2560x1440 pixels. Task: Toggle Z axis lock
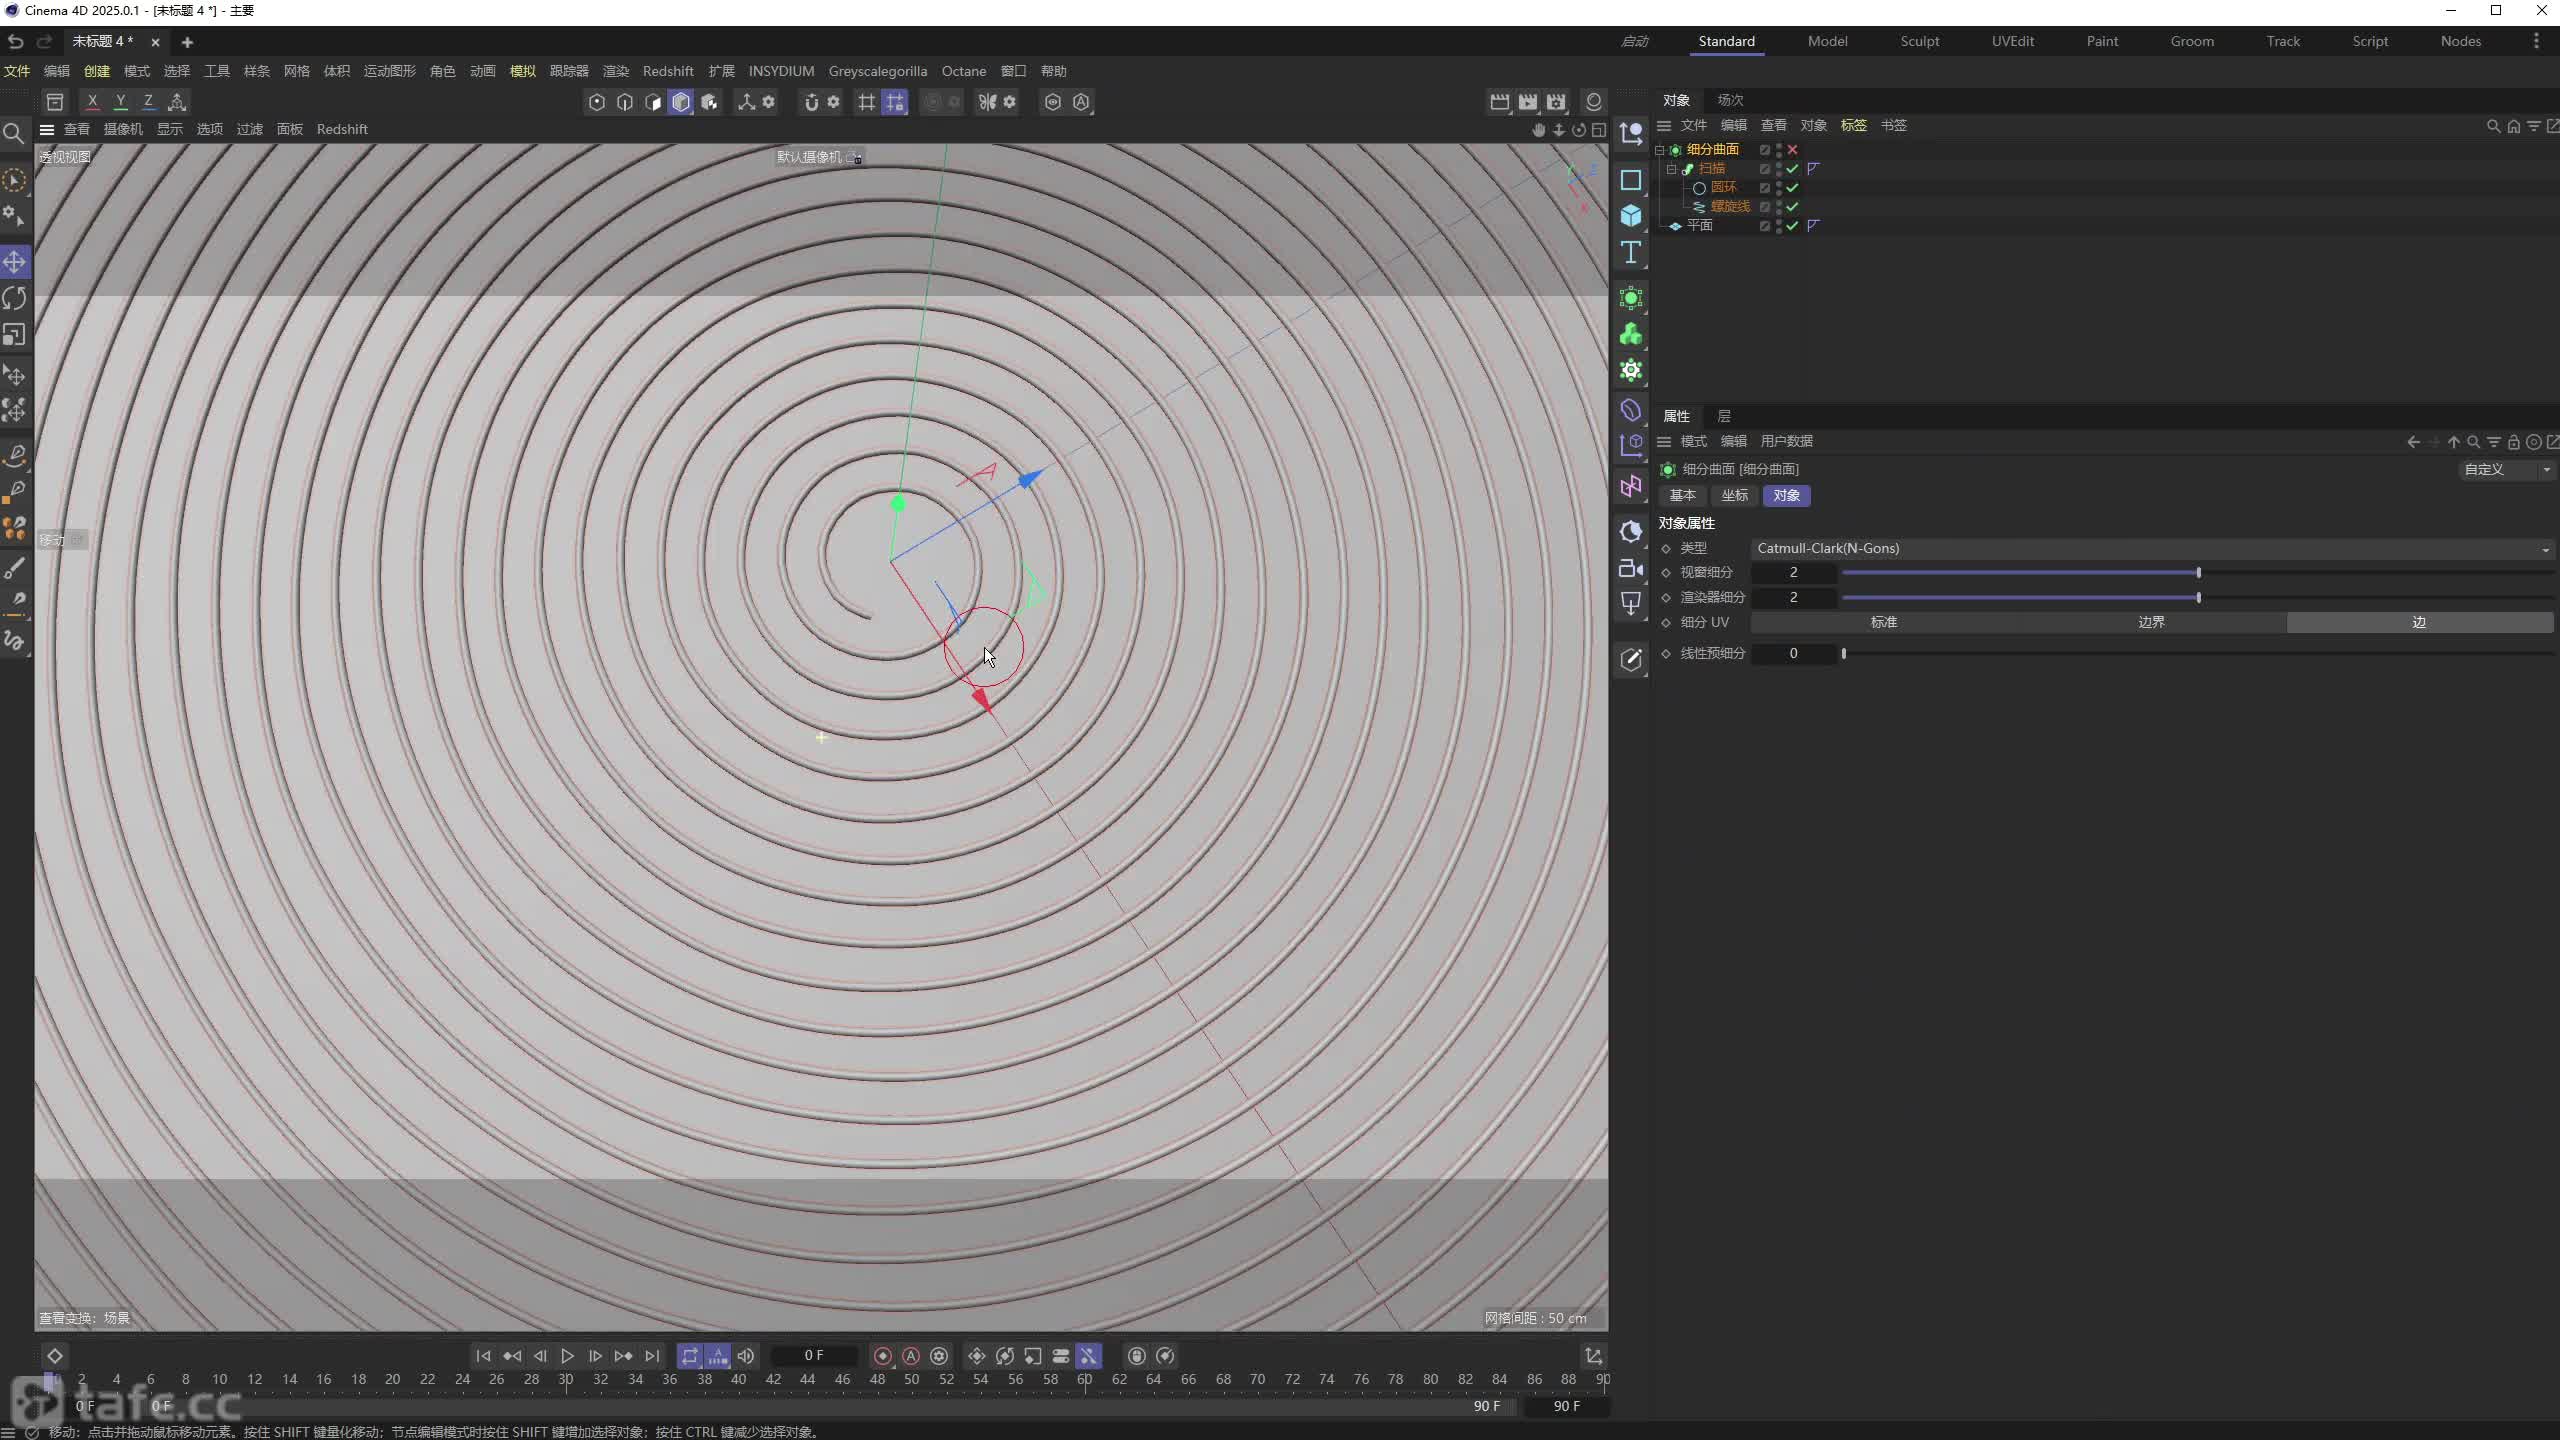click(x=148, y=102)
